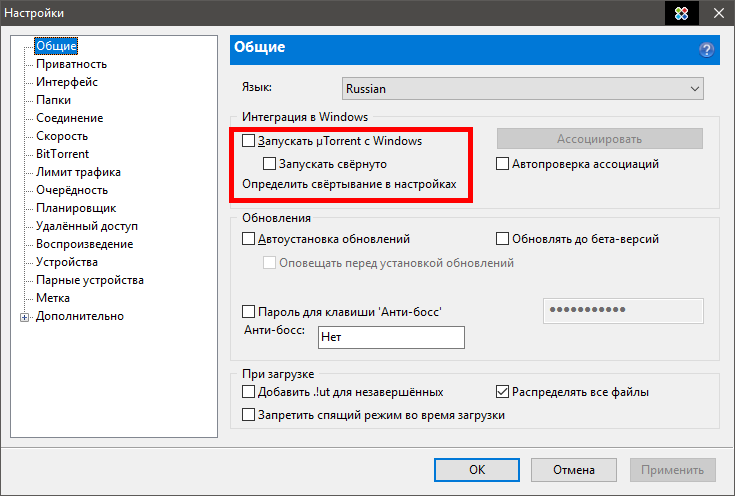735x496 pixels.
Task: Uncheck Распределять все файлы
Action: coord(502,391)
